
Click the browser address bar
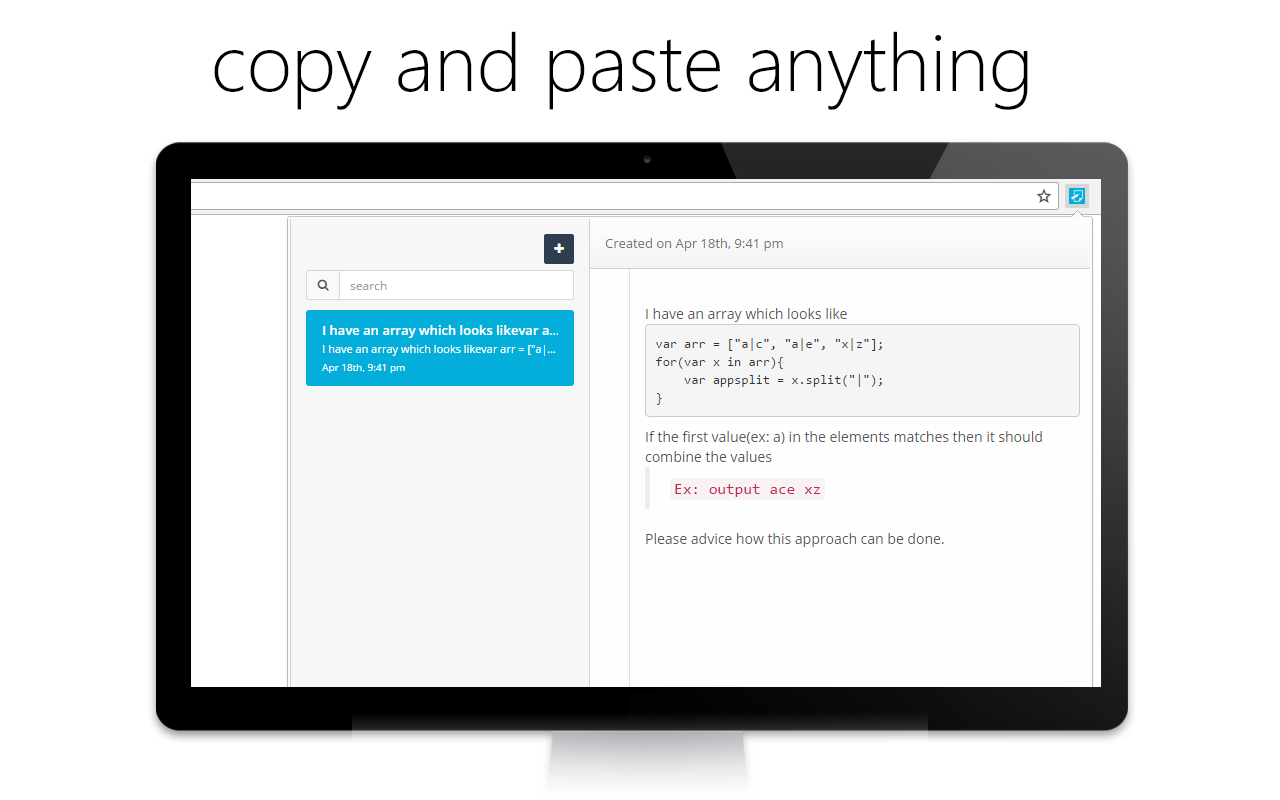600,195
